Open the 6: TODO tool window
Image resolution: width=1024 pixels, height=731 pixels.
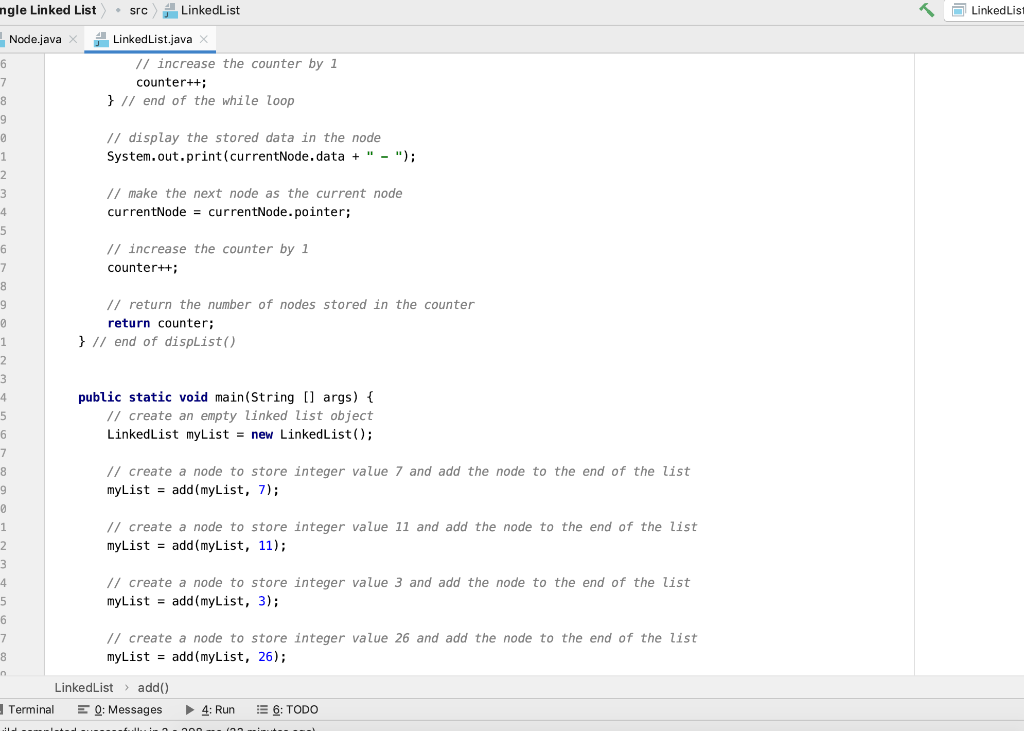pyautogui.click(x=287, y=709)
